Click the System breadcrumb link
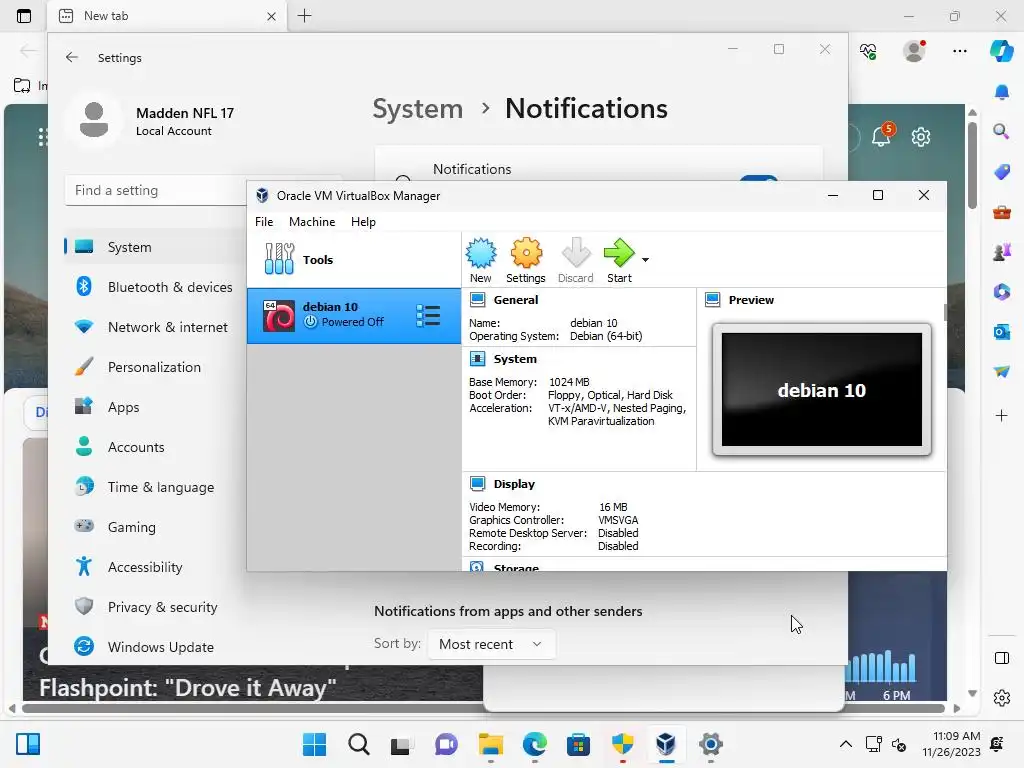1024x768 pixels. (x=417, y=108)
